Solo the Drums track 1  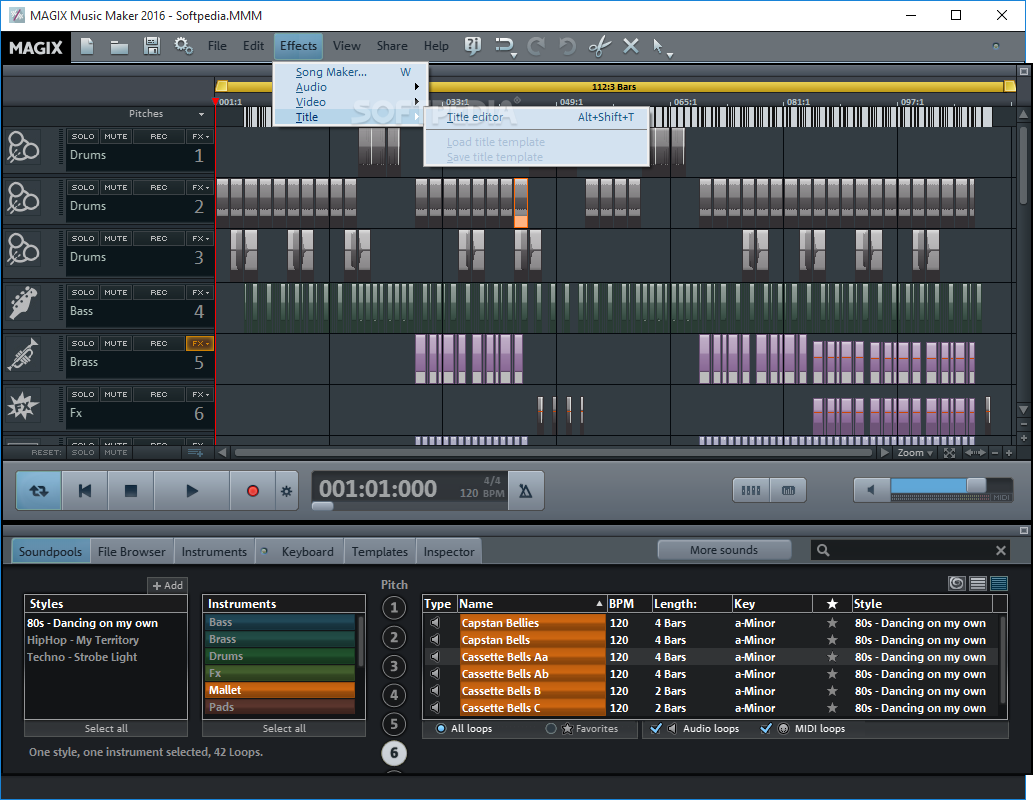[83, 136]
